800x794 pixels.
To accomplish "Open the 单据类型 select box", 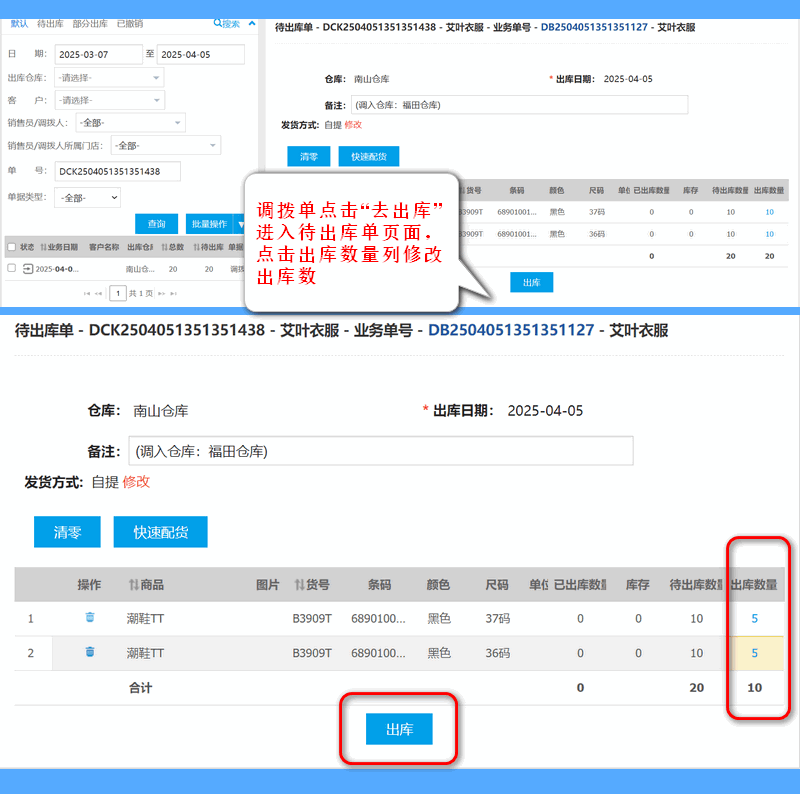I will 87,197.
